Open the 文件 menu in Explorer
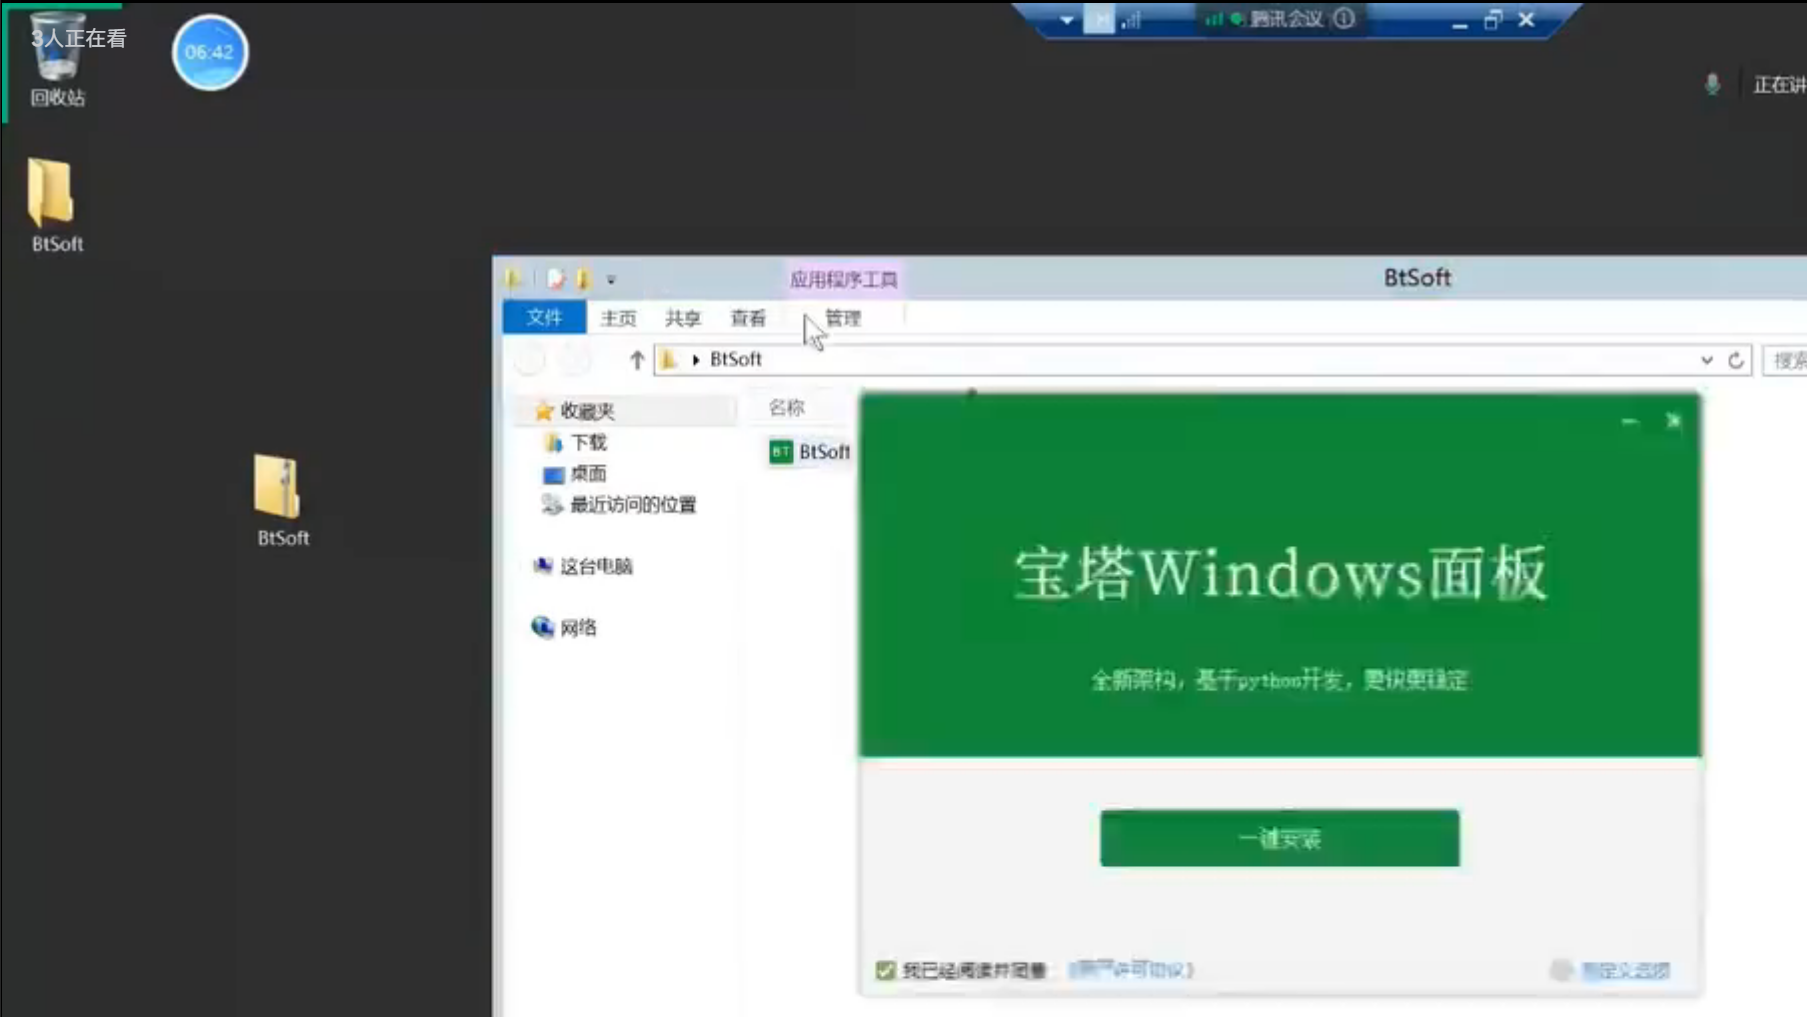Viewport: 1807px width, 1017px height. pos(544,317)
